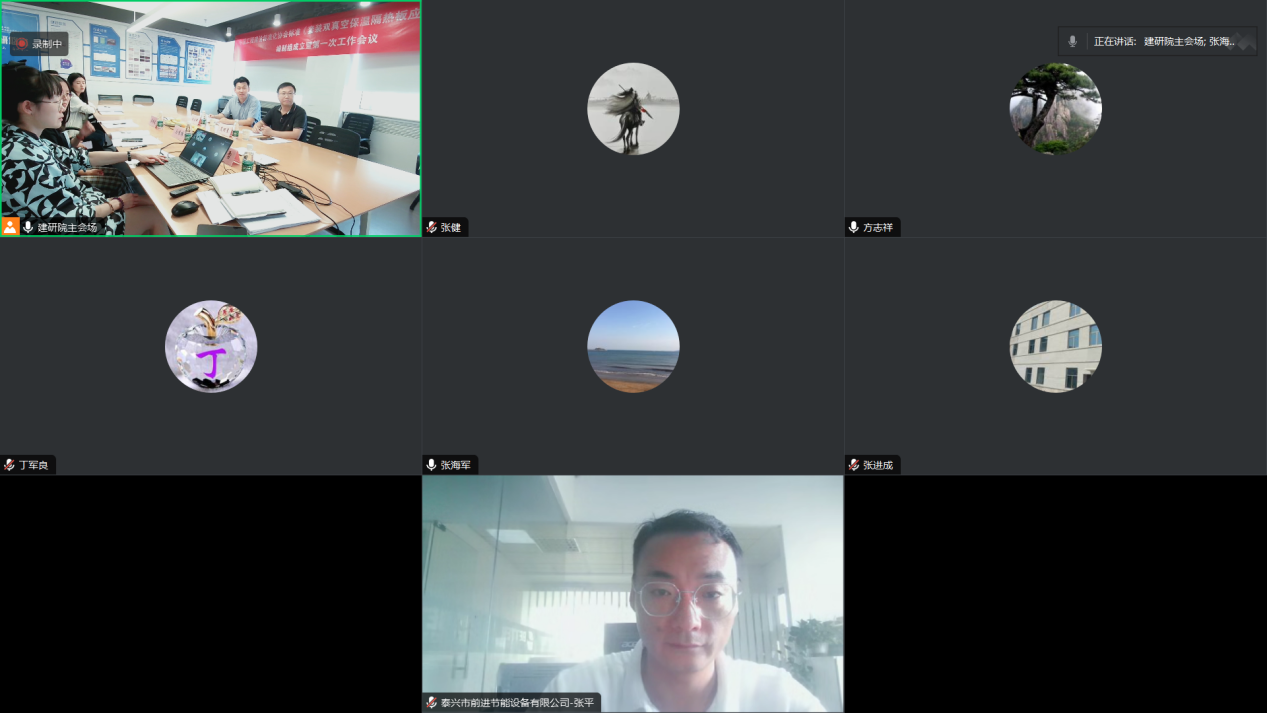Click the microphone icon in the 正在讲话 bar
The image size is (1267, 713).
tap(1072, 42)
